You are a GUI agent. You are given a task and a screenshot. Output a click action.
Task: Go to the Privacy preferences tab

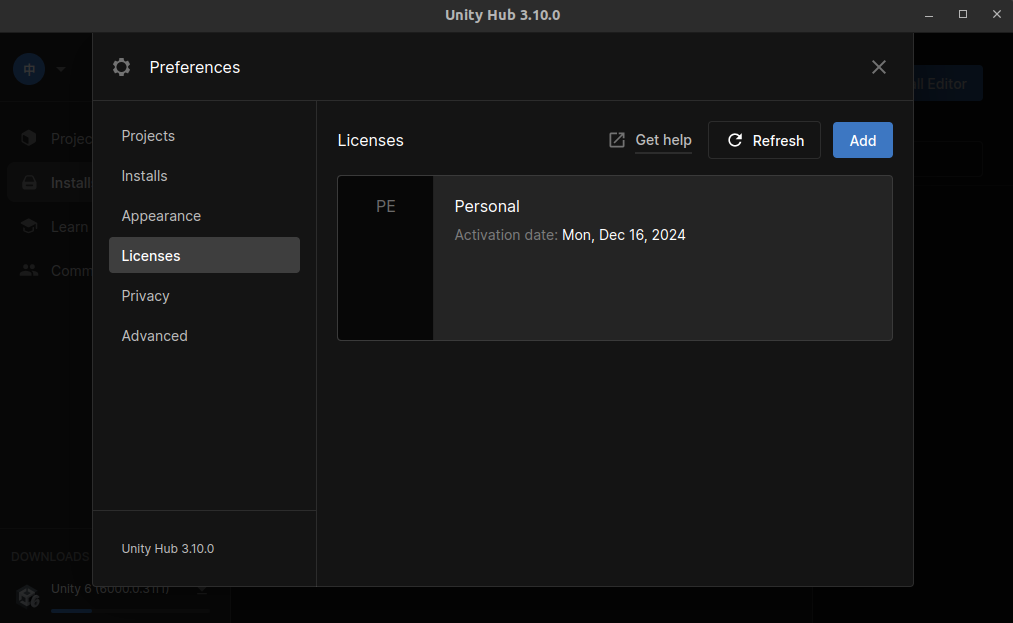[146, 296]
